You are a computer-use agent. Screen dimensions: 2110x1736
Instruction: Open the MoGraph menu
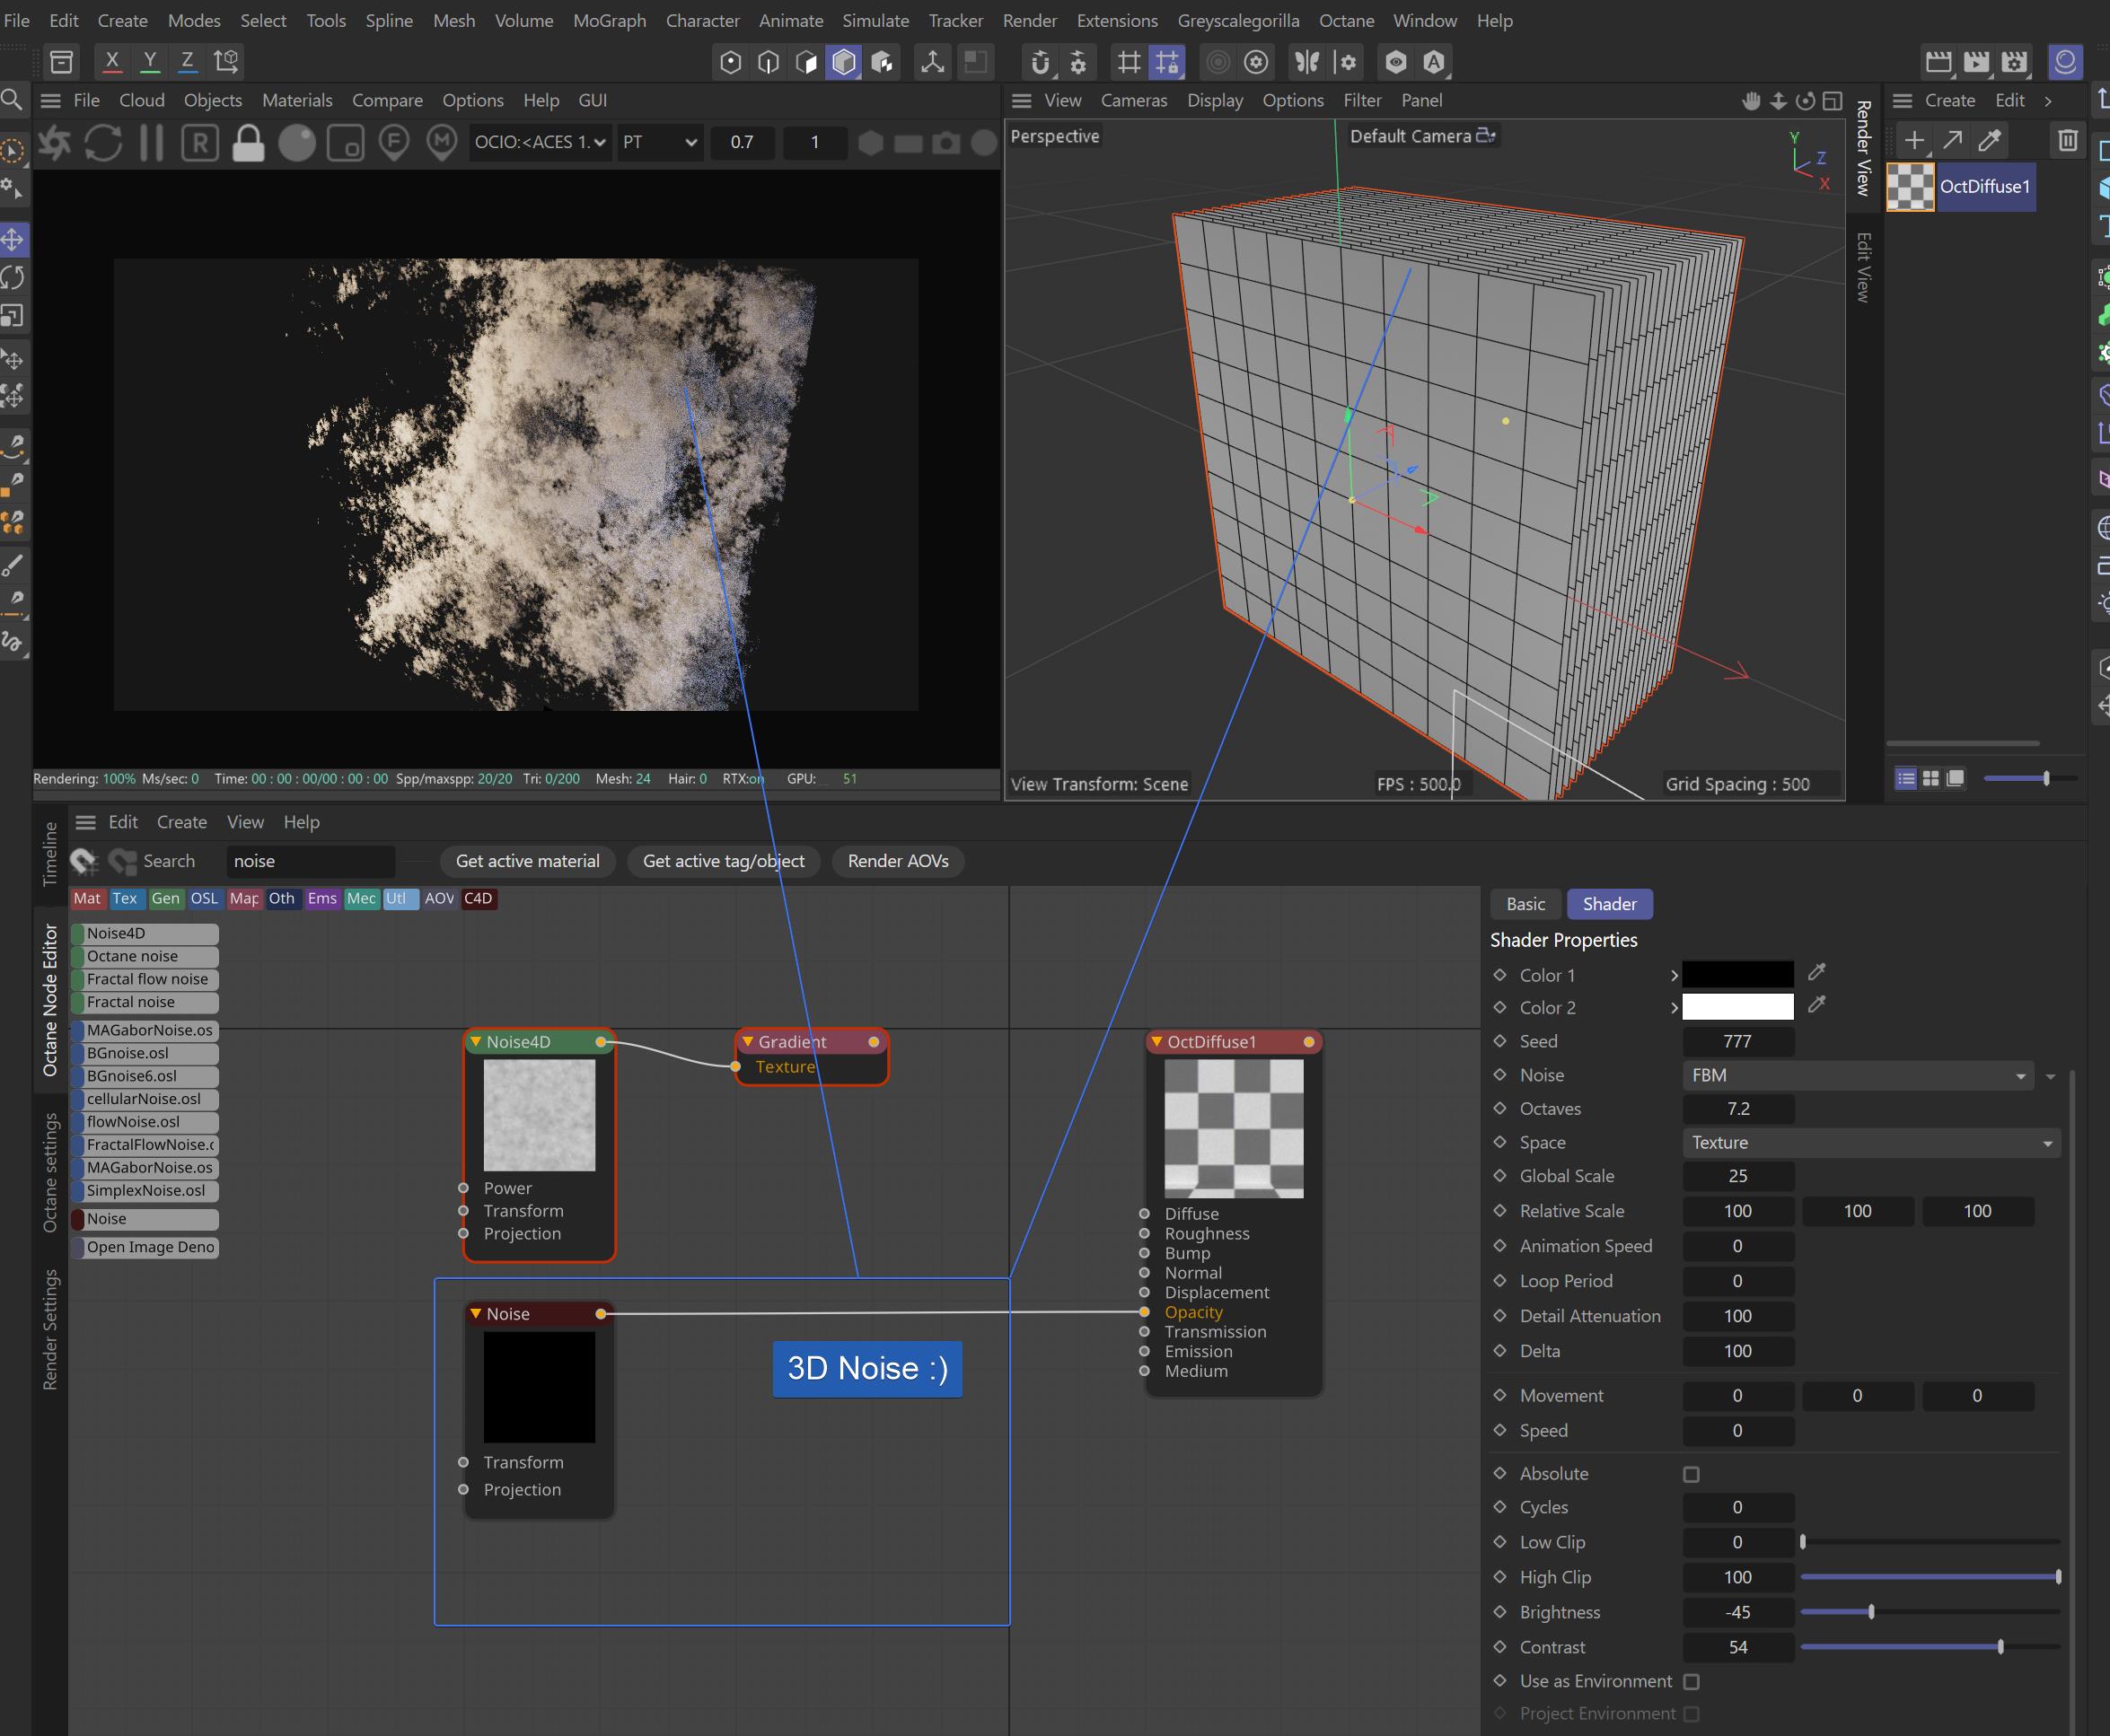[609, 20]
